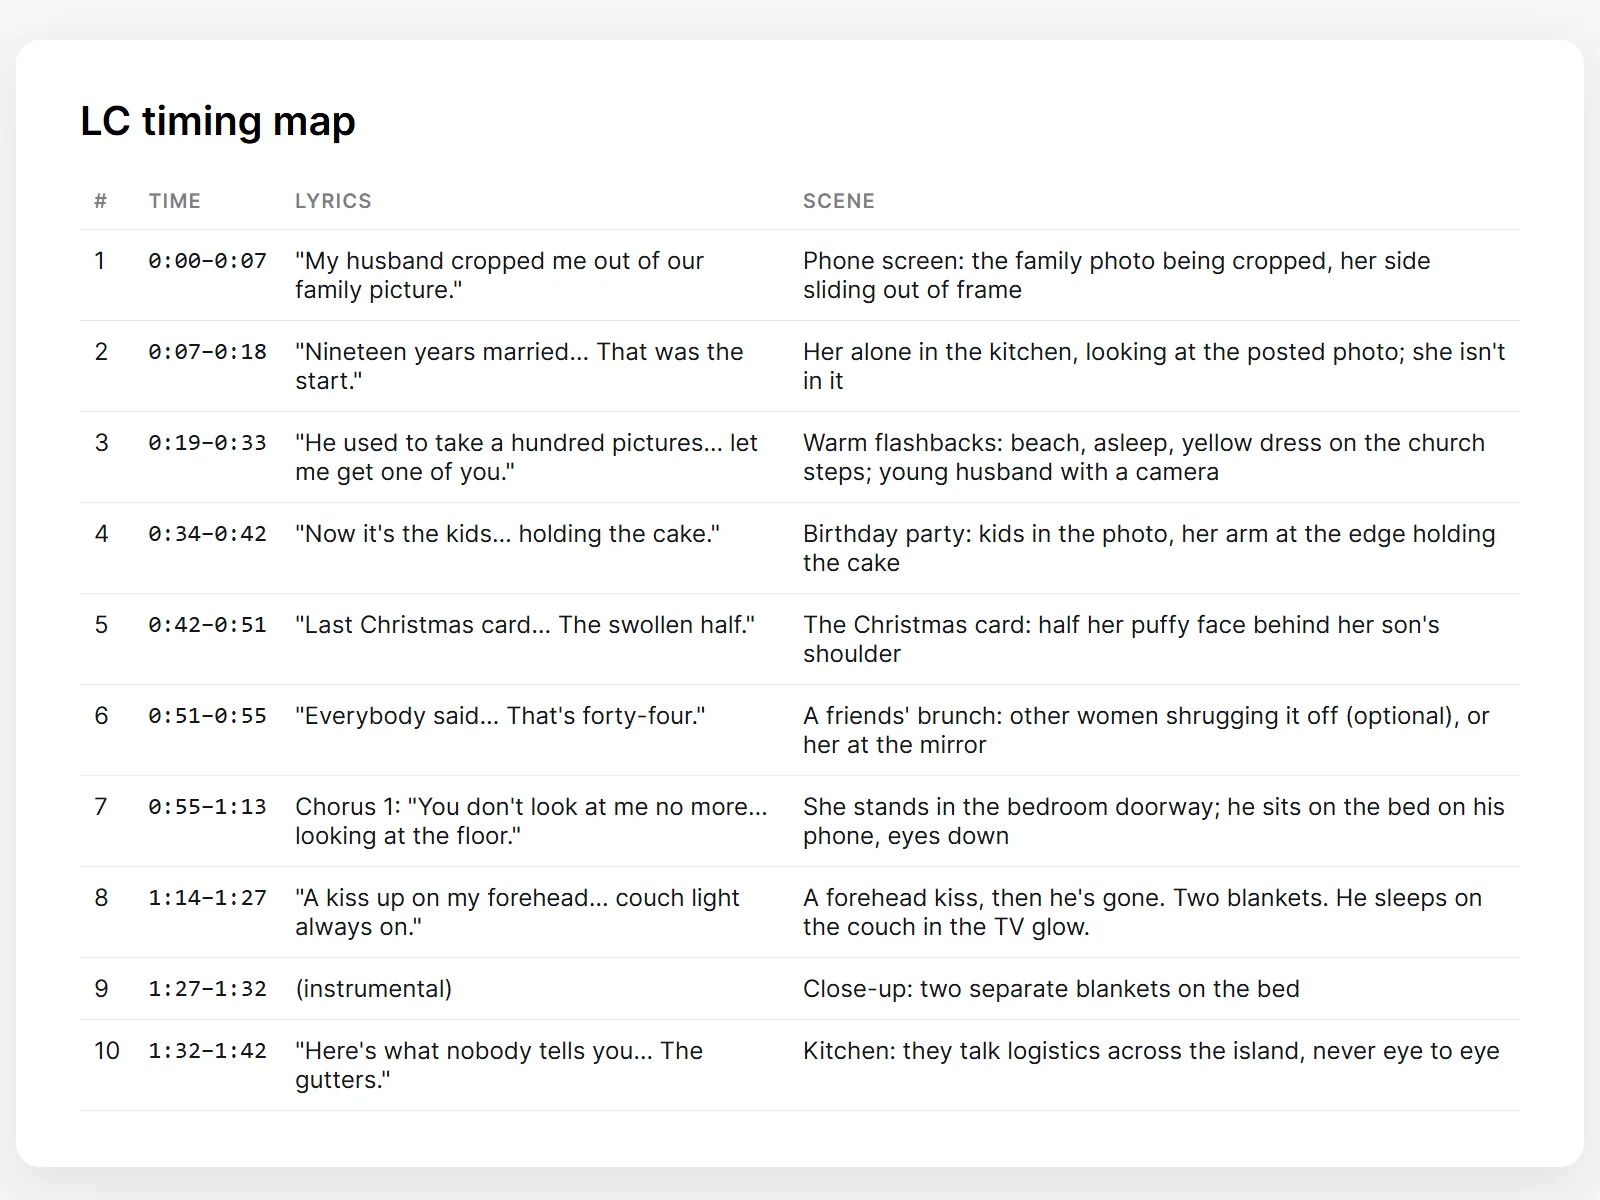Select timestamp 0:00-0:07 in row 1
Image resolution: width=1600 pixels, height=1200 pixels.
[208, 261]
